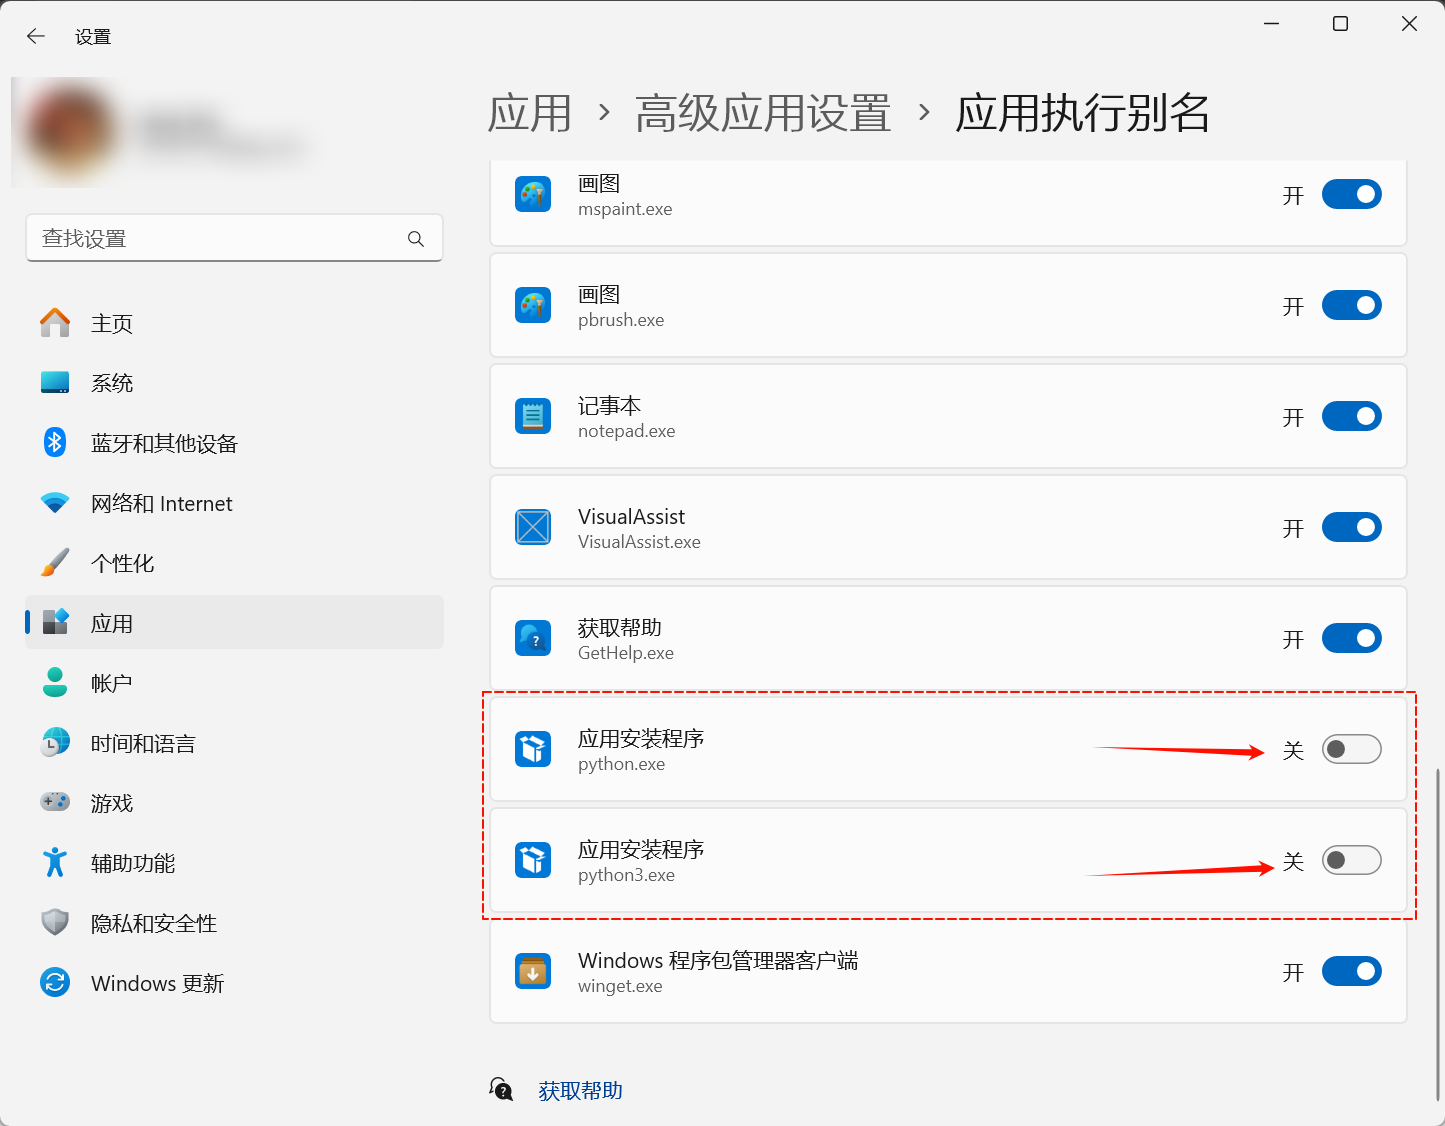1445x1126 pixels.
Task: Click the 查找设置 search field
Action: (234, 238)
